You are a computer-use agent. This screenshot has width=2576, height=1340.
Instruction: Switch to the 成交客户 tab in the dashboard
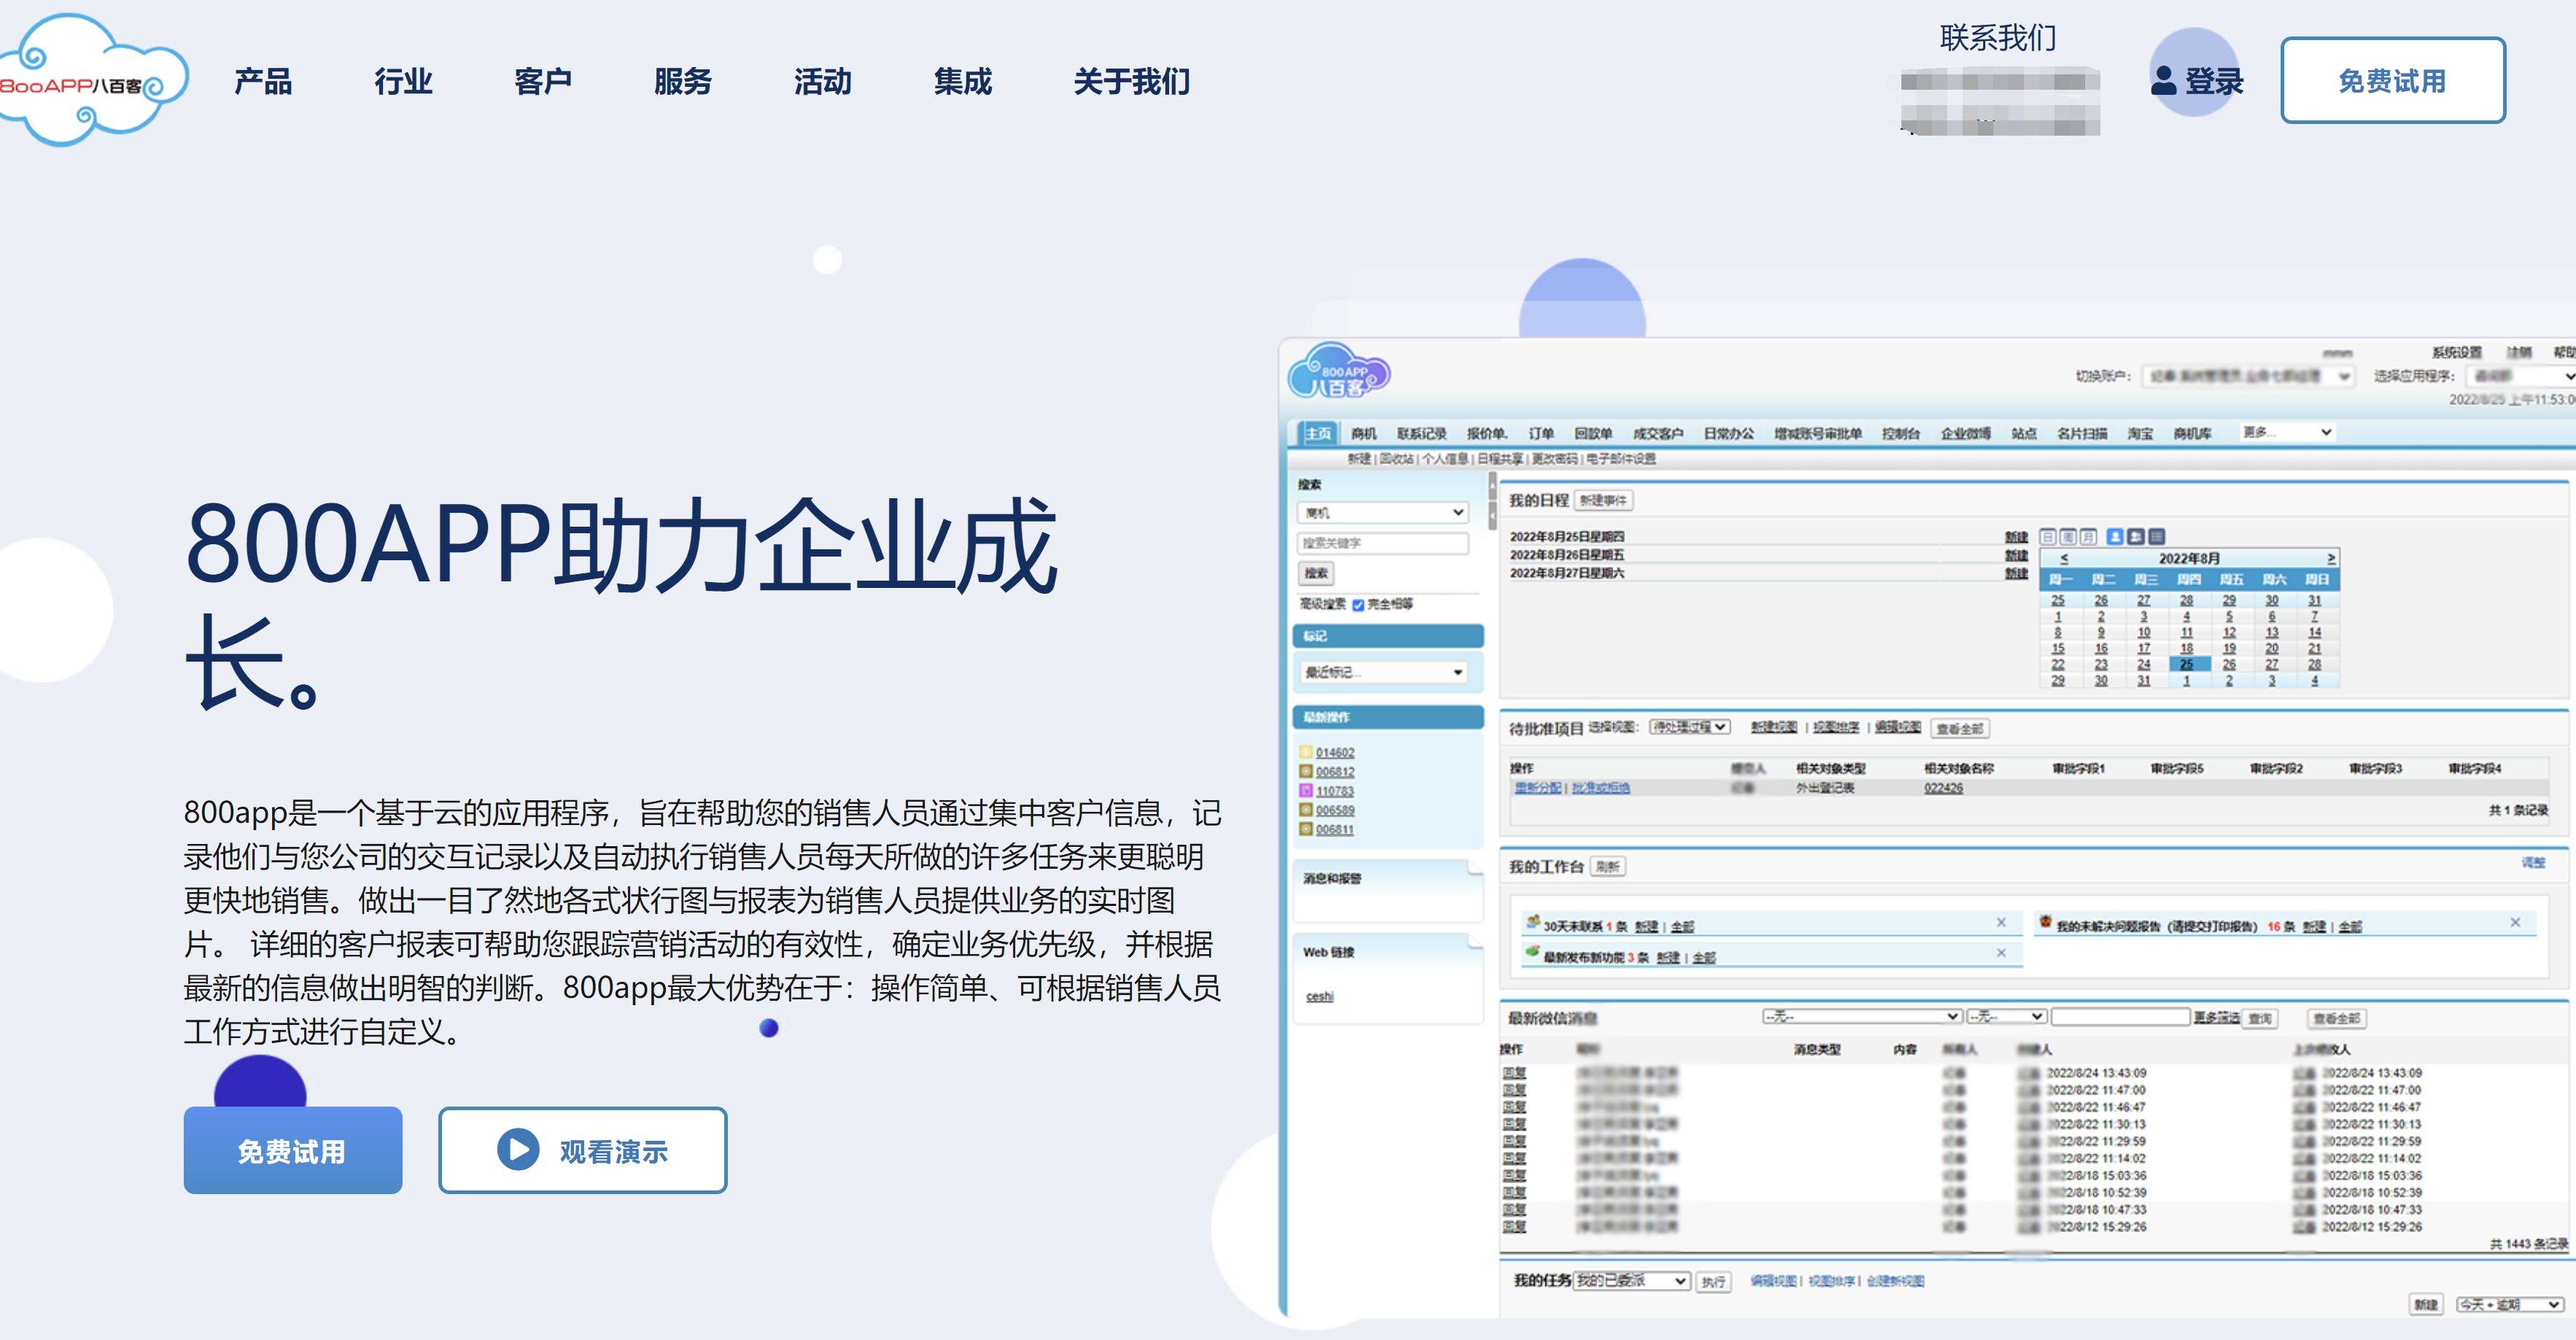(1658, 433)
